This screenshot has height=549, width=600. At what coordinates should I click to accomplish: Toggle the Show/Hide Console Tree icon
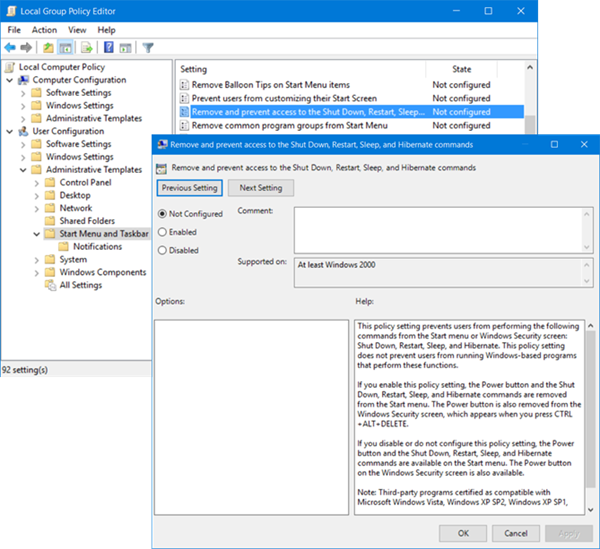pos(65,48)
